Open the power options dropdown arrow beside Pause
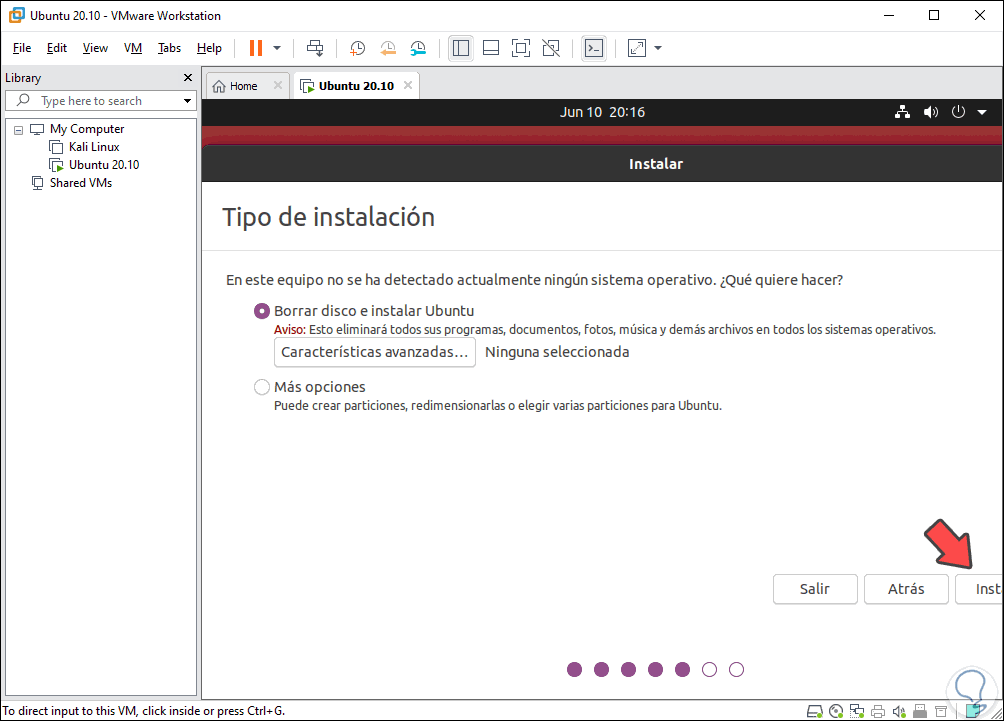1004x721 pixels. coord(277,48)
